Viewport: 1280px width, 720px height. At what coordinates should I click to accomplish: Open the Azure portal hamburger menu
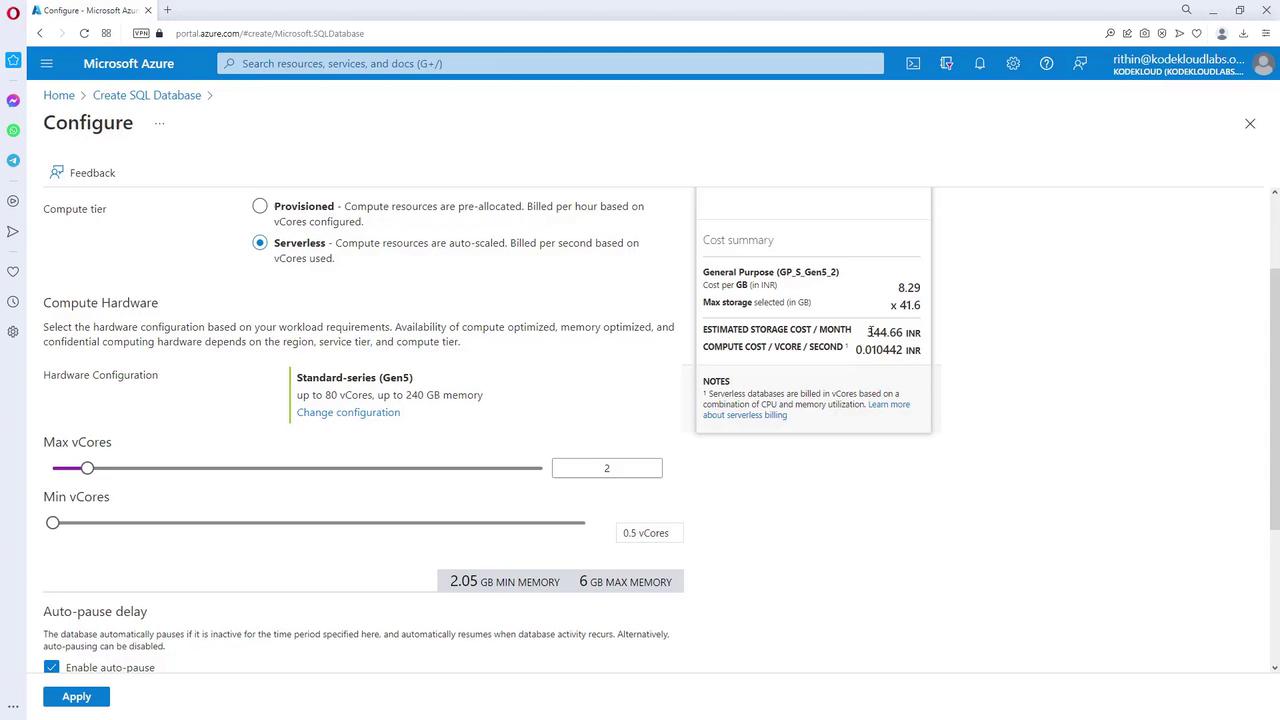(x=46, y=63)
